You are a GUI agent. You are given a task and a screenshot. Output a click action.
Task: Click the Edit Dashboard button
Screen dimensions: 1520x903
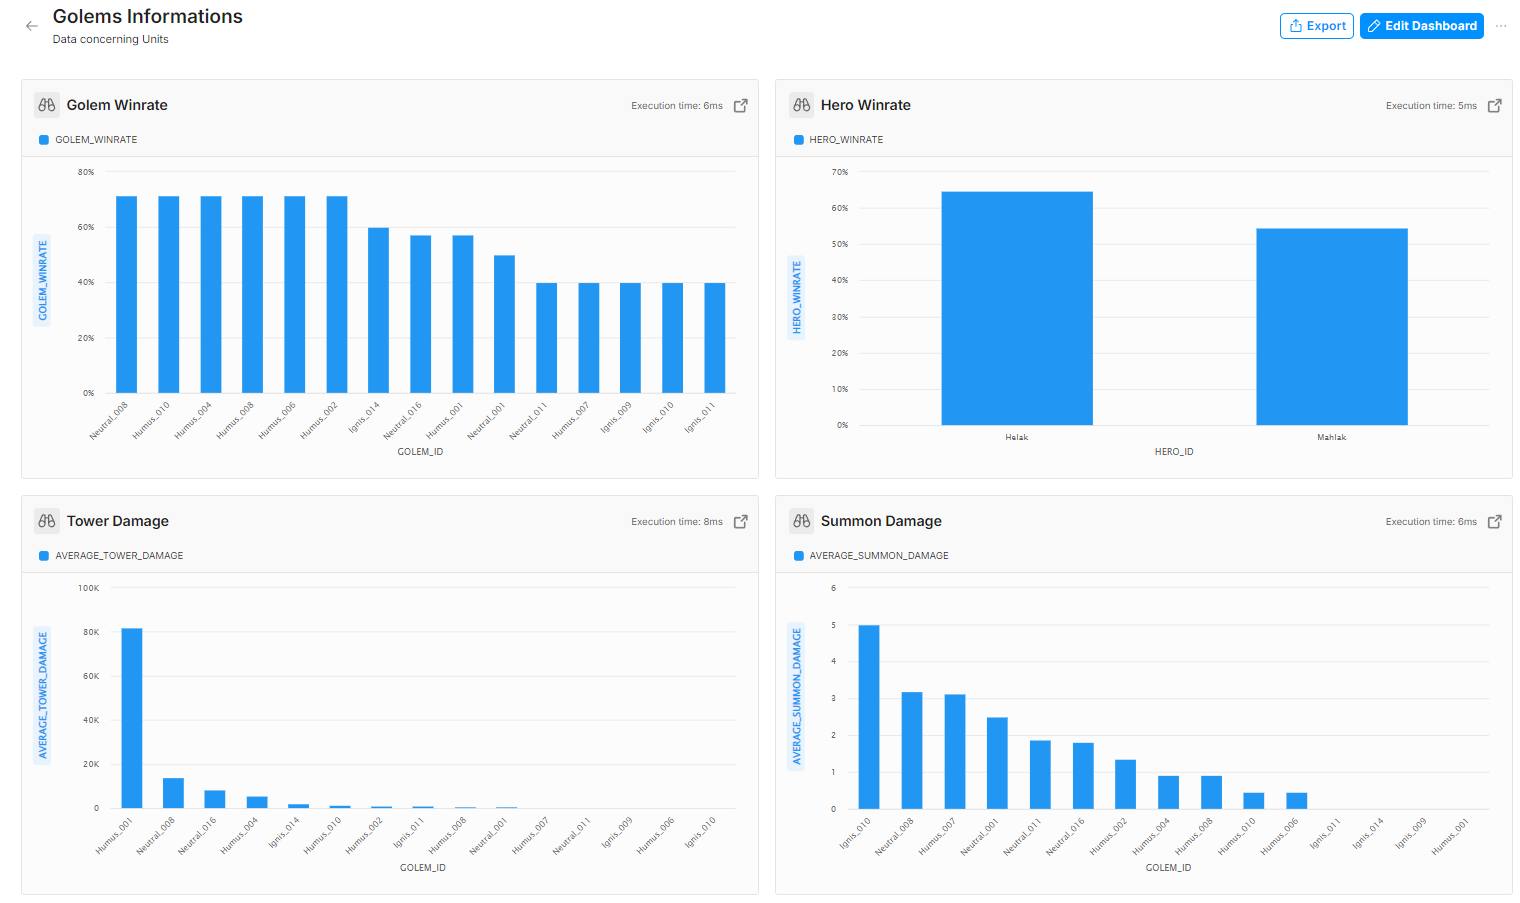click(1421, 26)
